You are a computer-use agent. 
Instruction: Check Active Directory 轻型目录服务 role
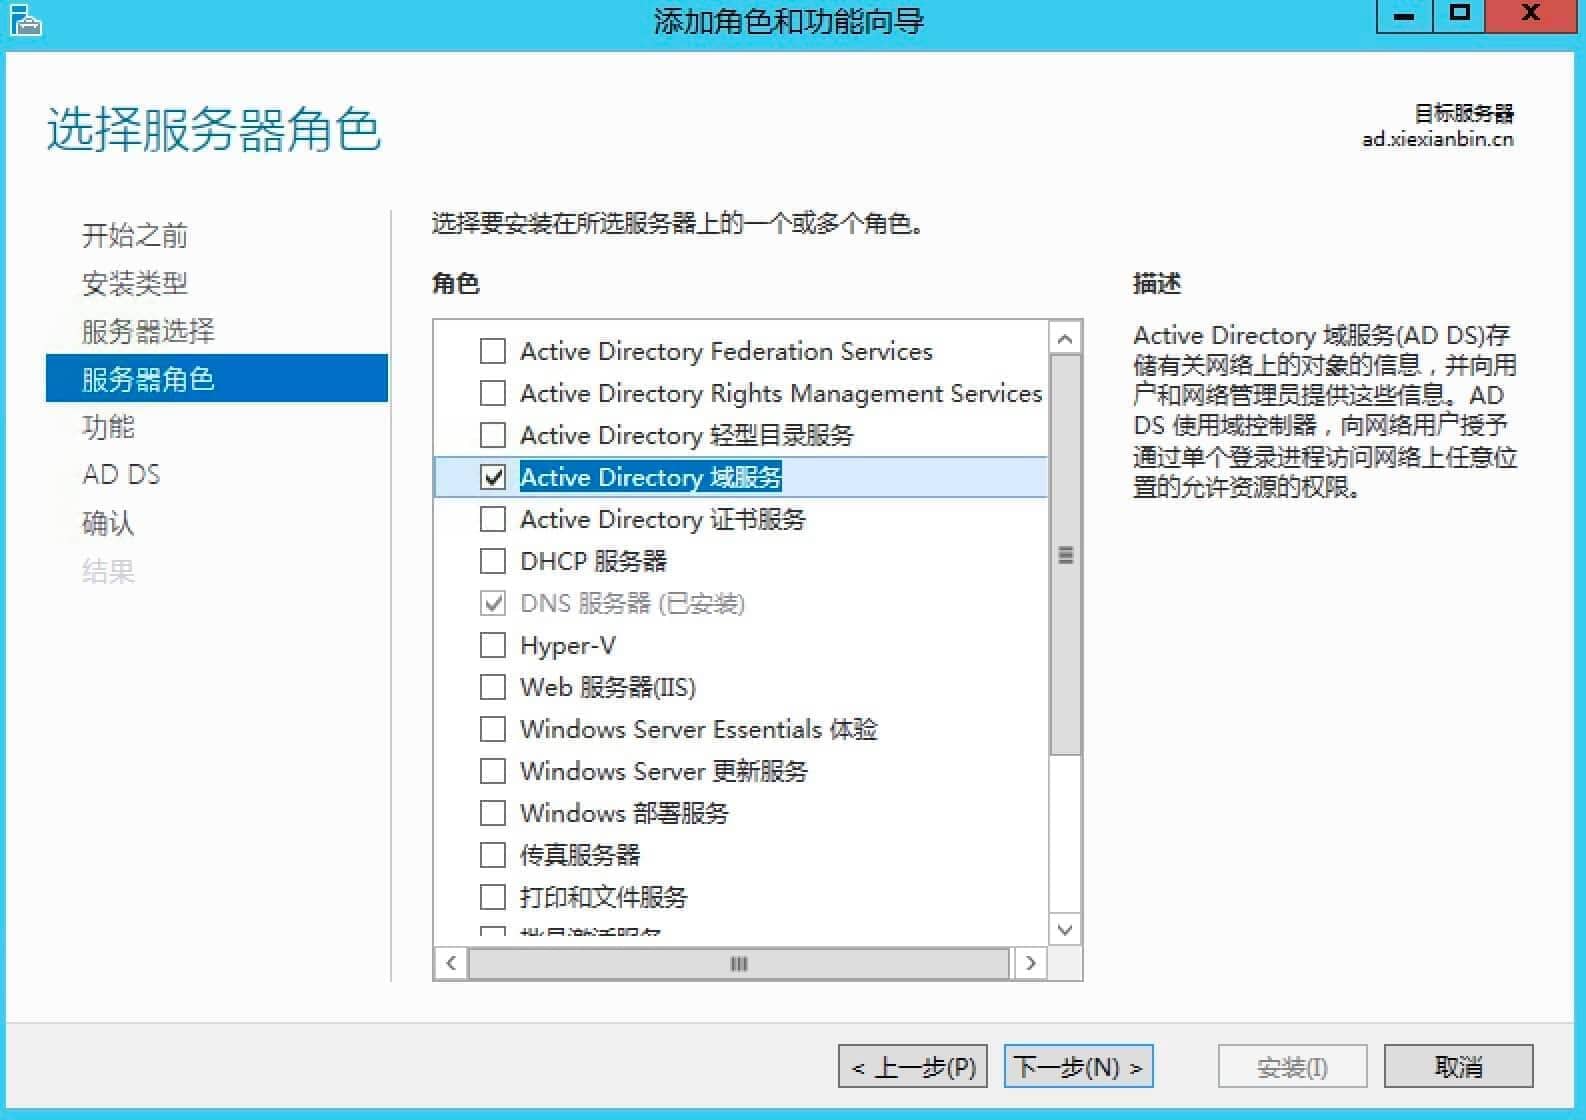[493, 435]
